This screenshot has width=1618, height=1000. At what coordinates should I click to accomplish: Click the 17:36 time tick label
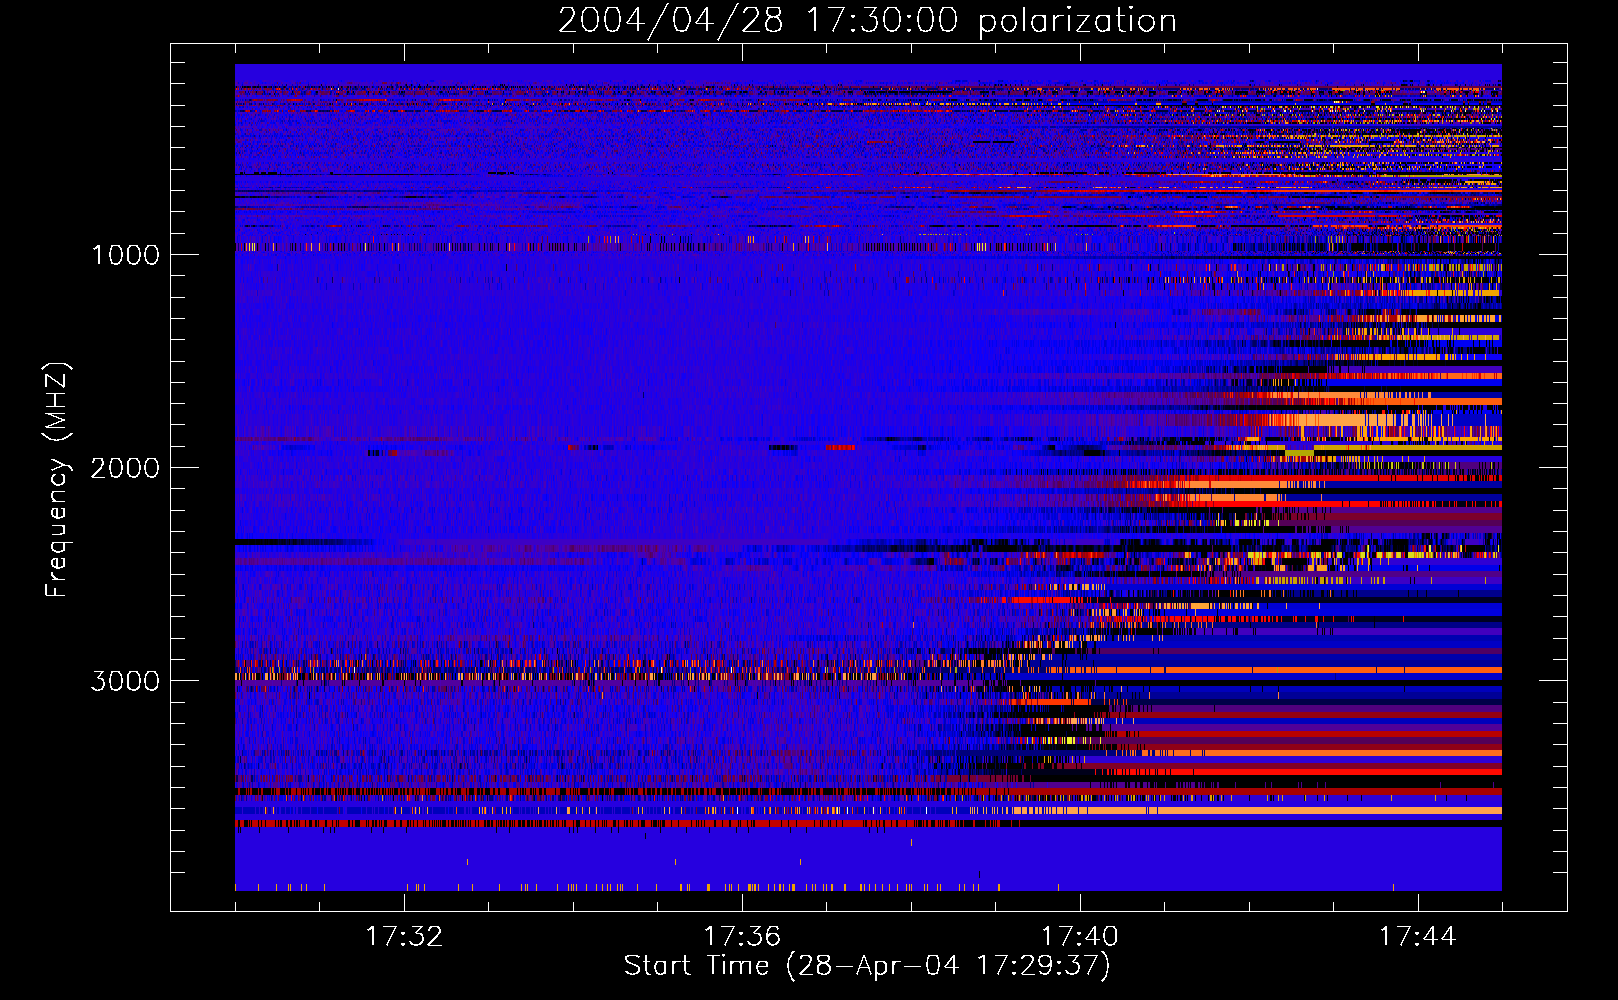(742, 937)
